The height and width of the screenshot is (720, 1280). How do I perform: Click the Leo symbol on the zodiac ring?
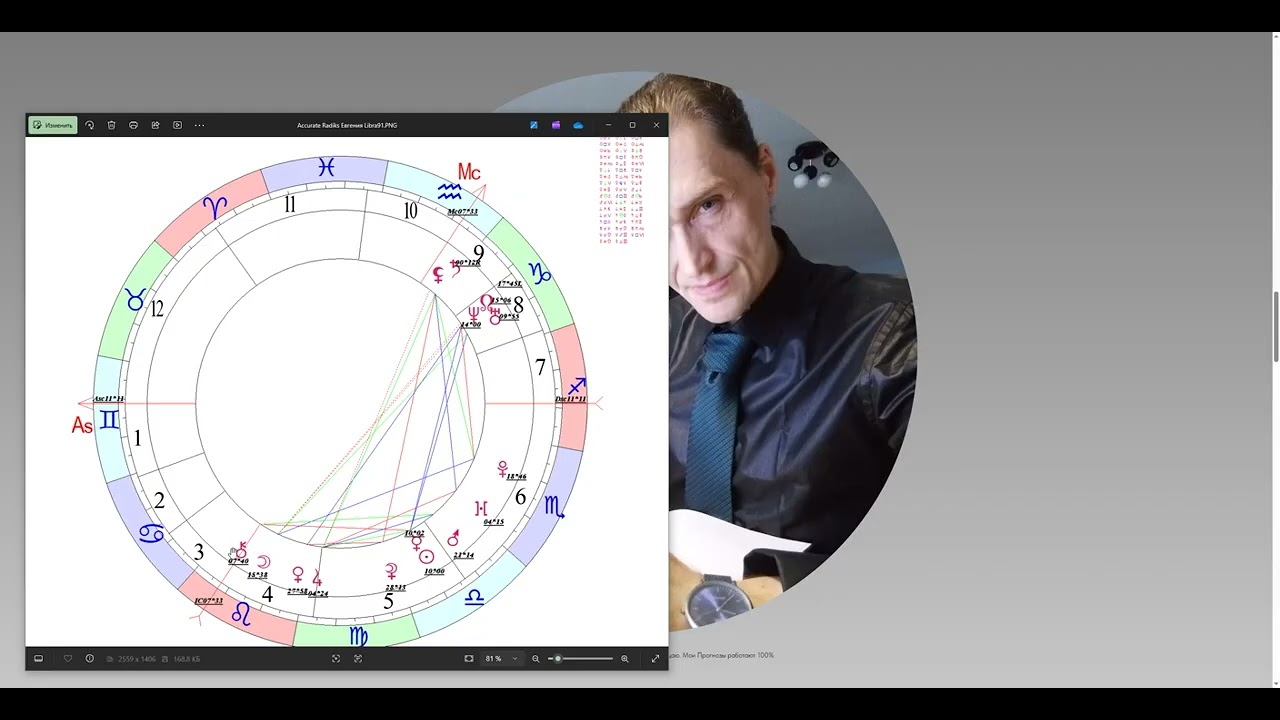(241, 614)
